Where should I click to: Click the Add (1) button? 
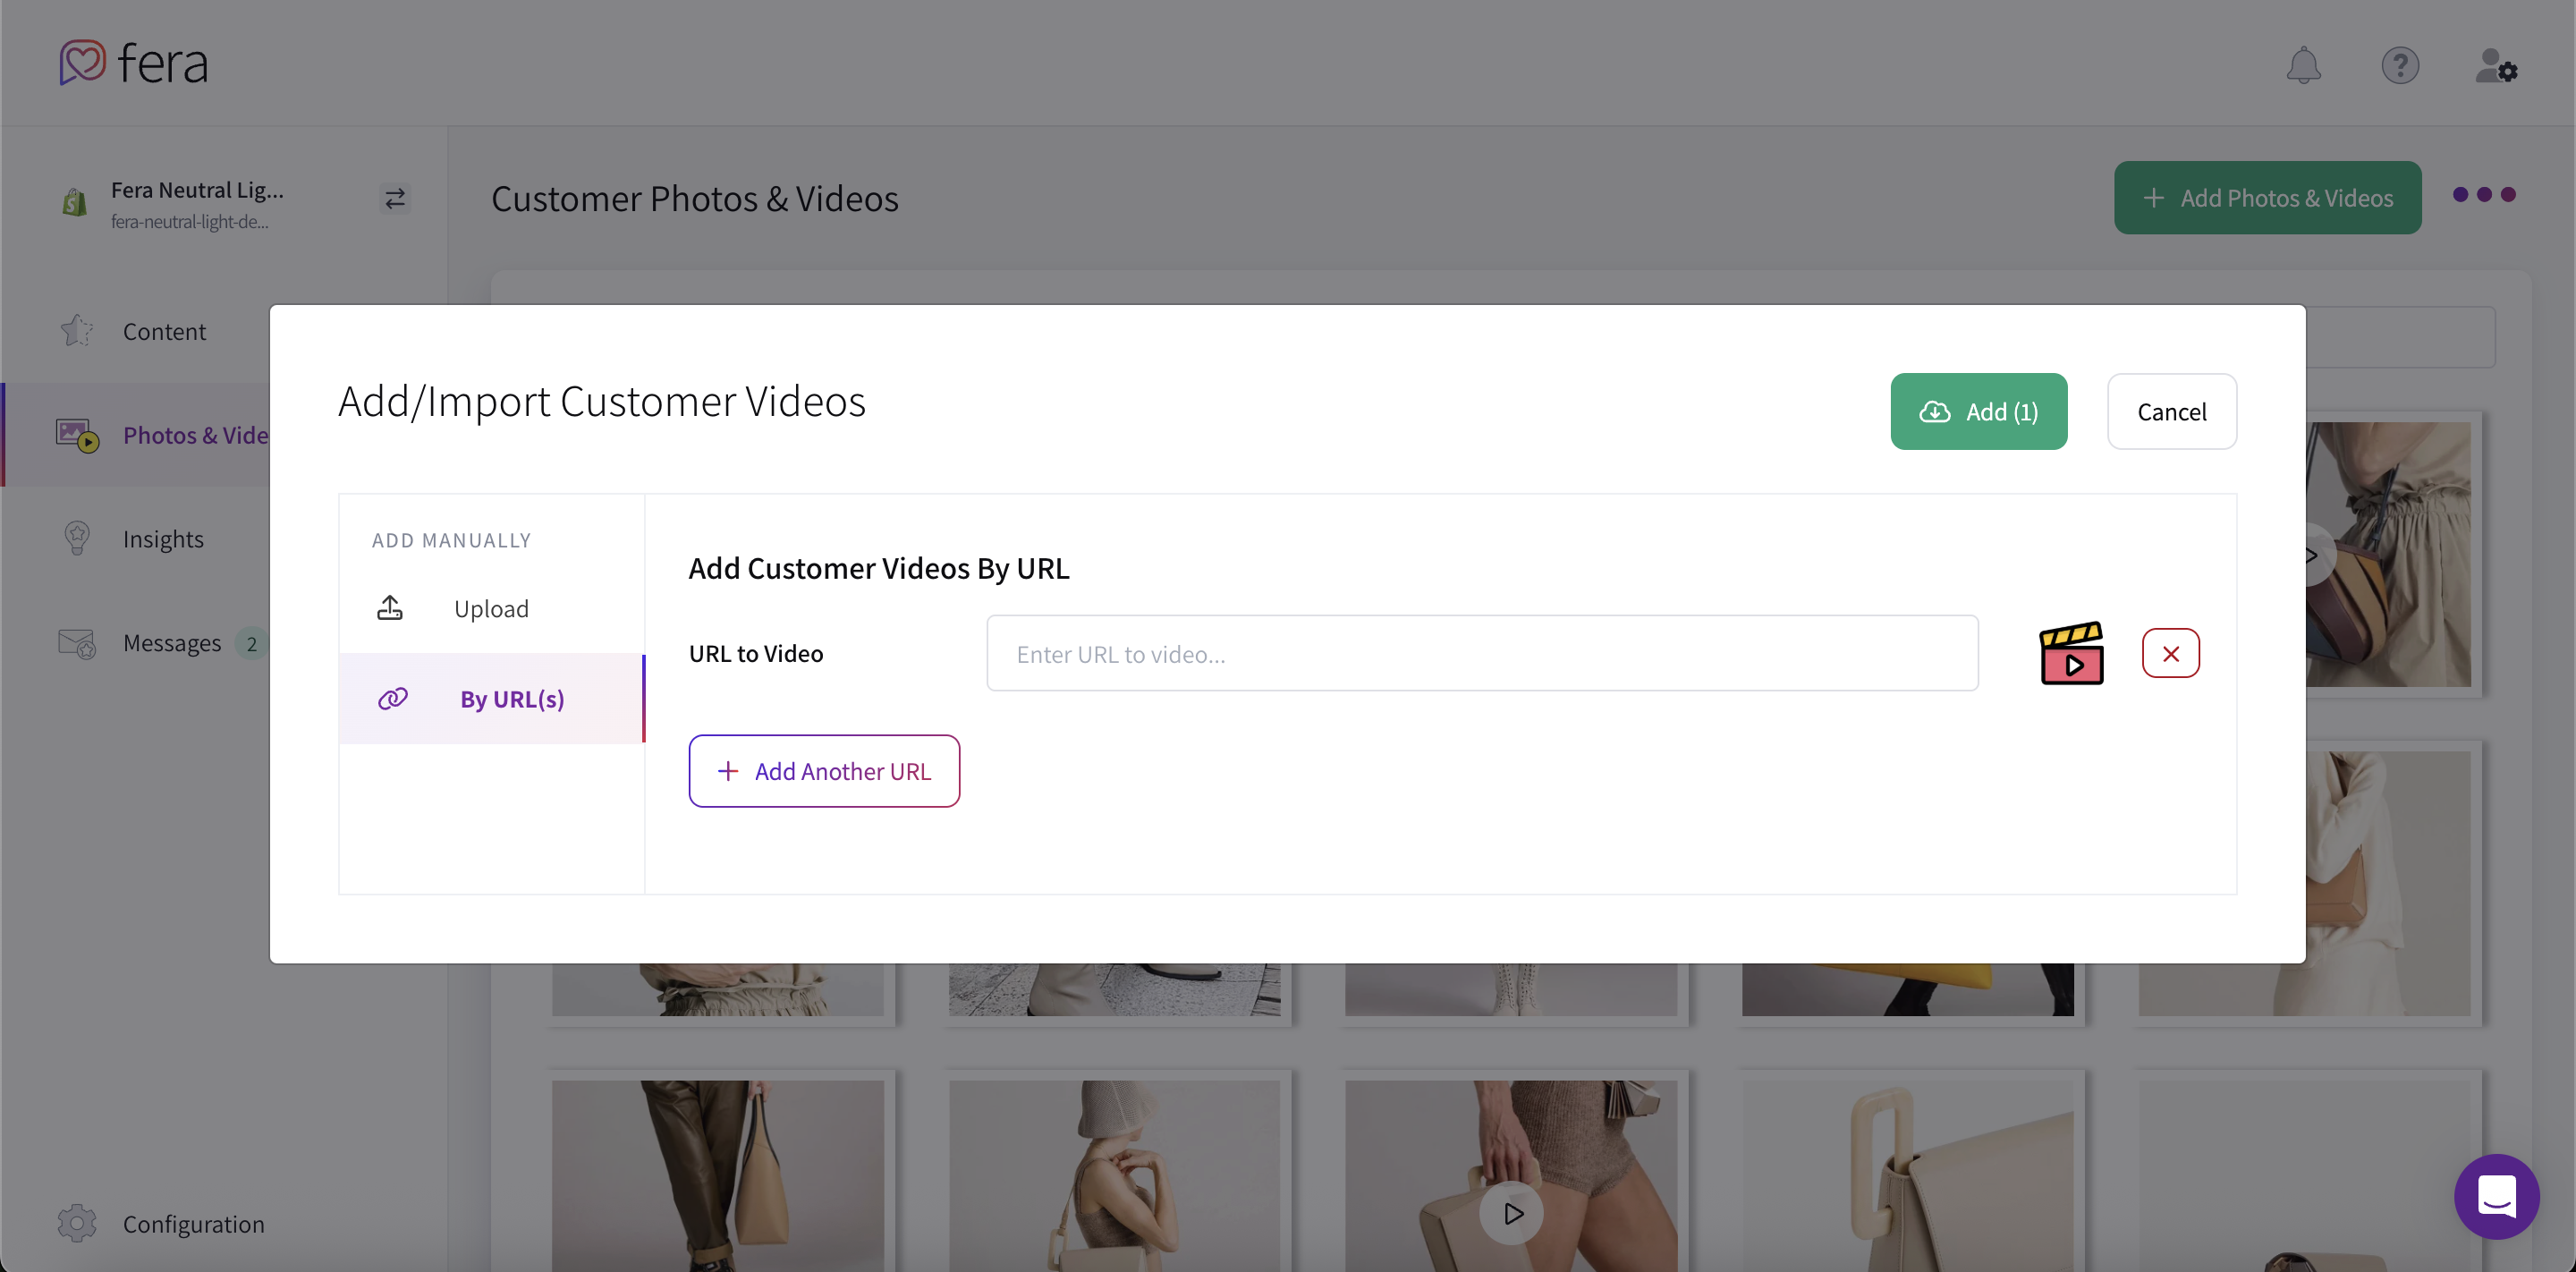[x=1978, y=411]
